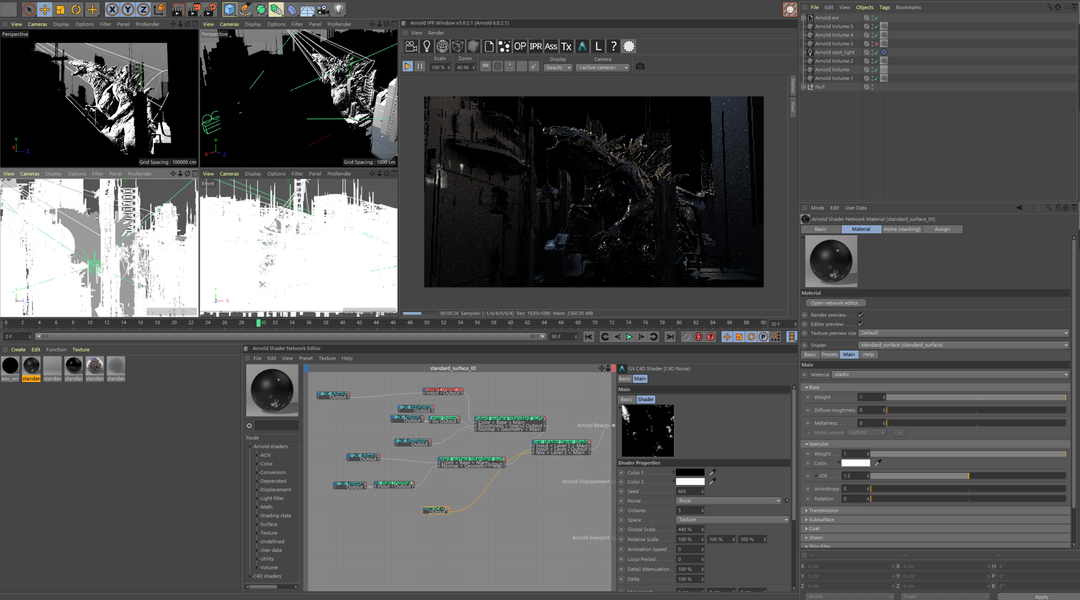This screenshot has height=600, width=1080.
Task: Click the L icon in Arnold IPR toolbar
Action: coord(598,46)
